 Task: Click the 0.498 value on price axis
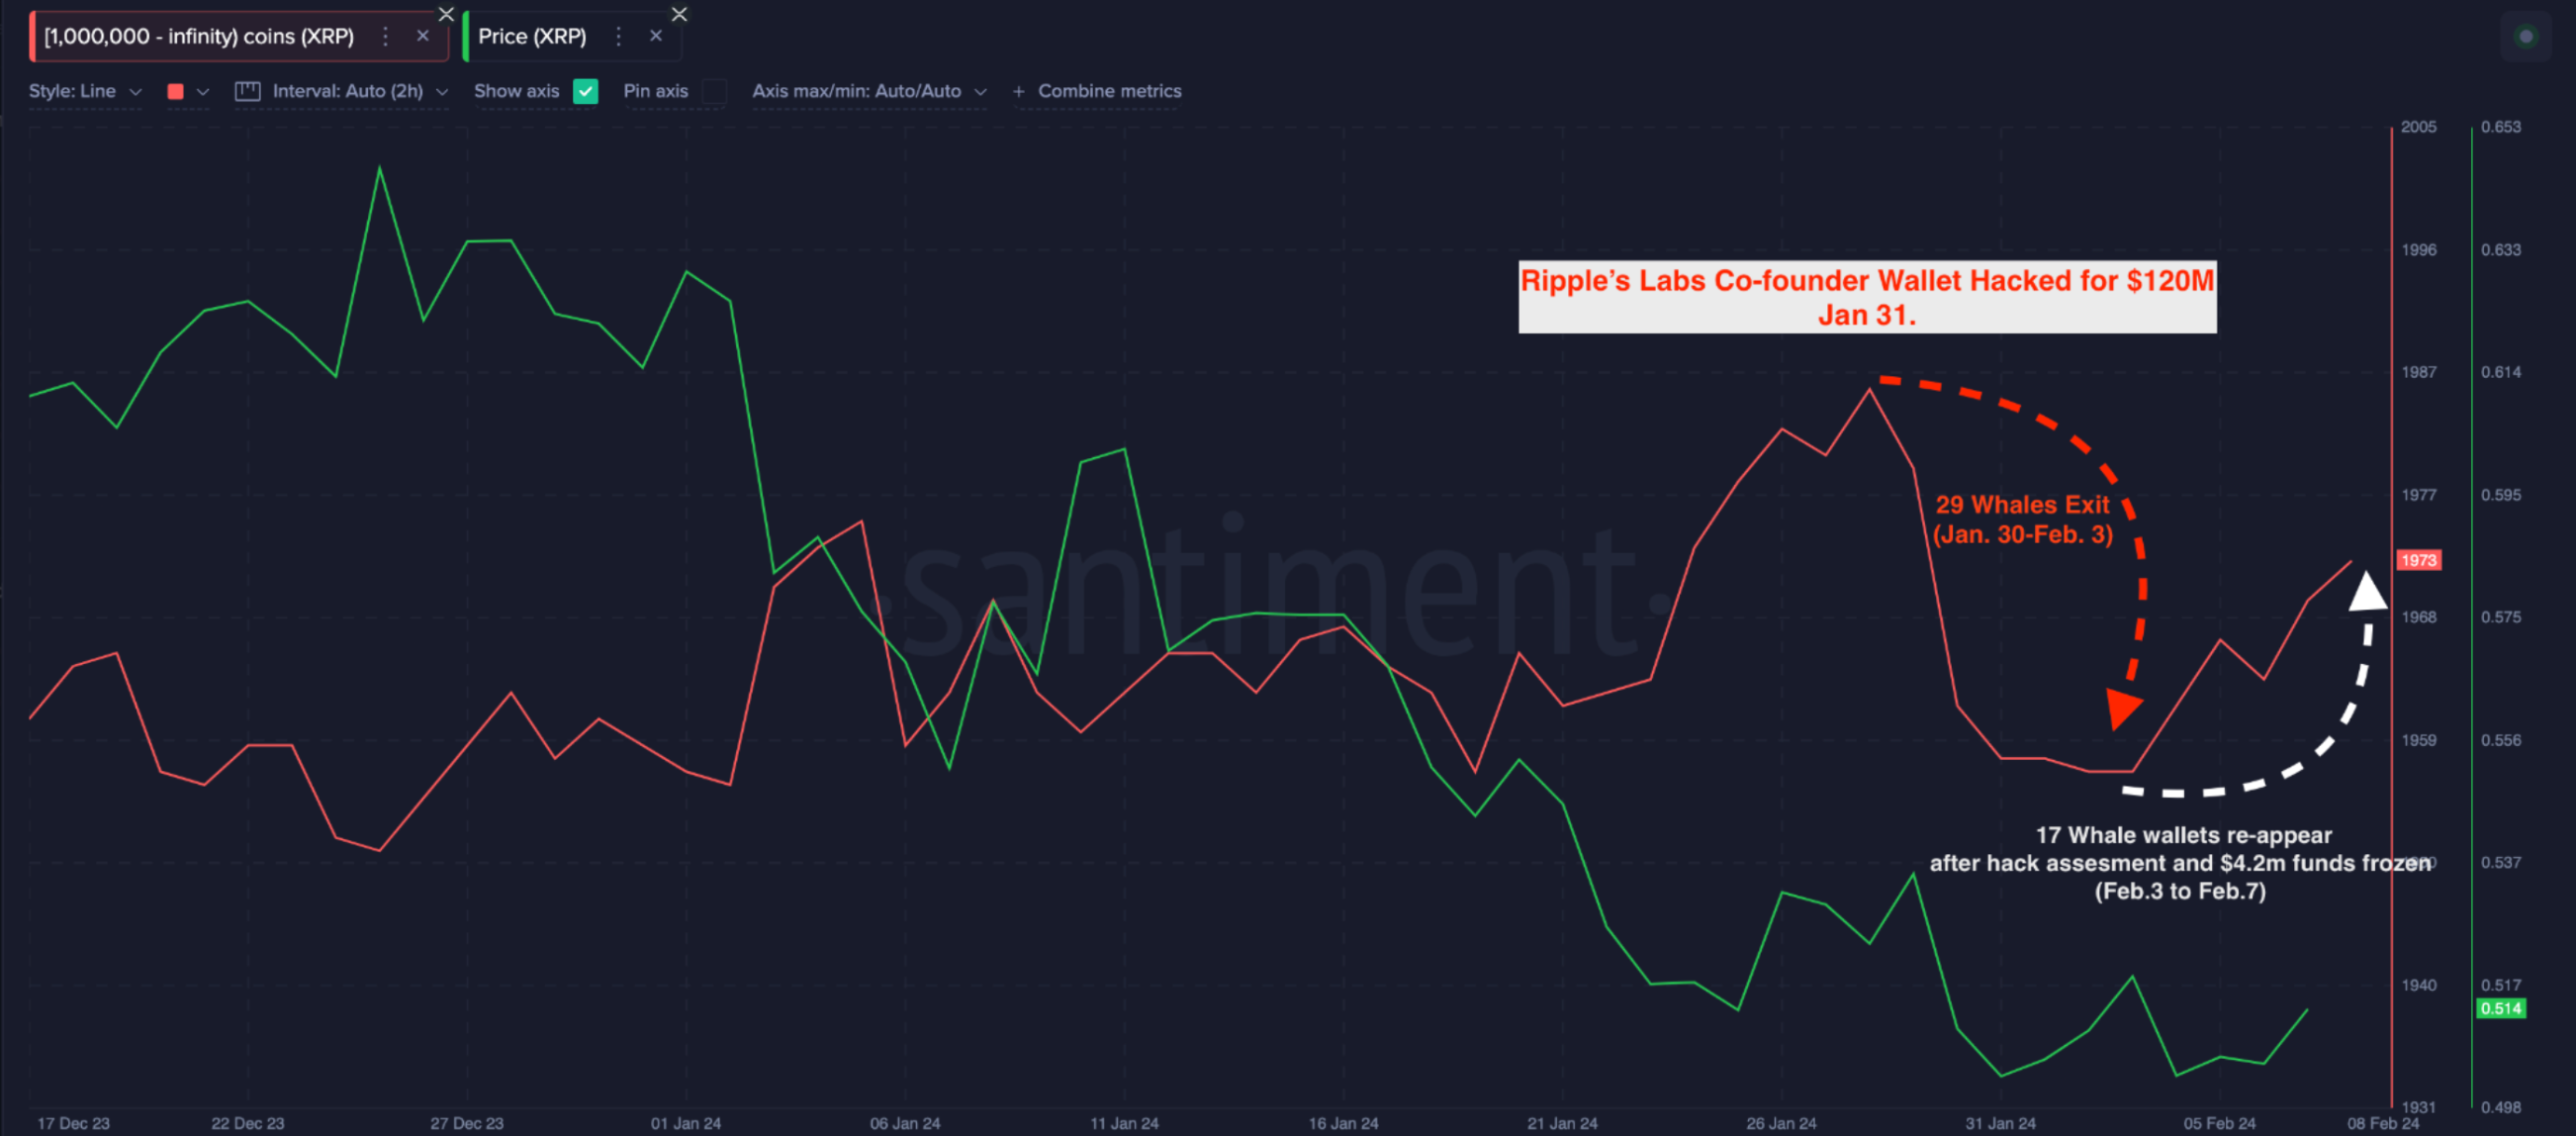click(2500, 1107)
